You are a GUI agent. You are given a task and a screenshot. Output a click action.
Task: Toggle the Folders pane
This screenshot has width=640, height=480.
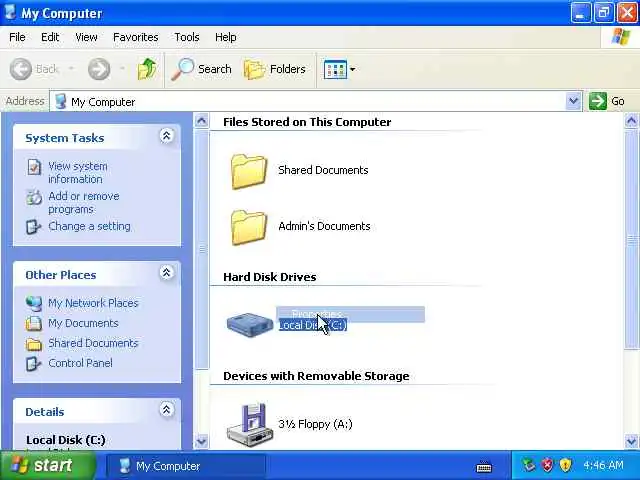tap(274, 69)
